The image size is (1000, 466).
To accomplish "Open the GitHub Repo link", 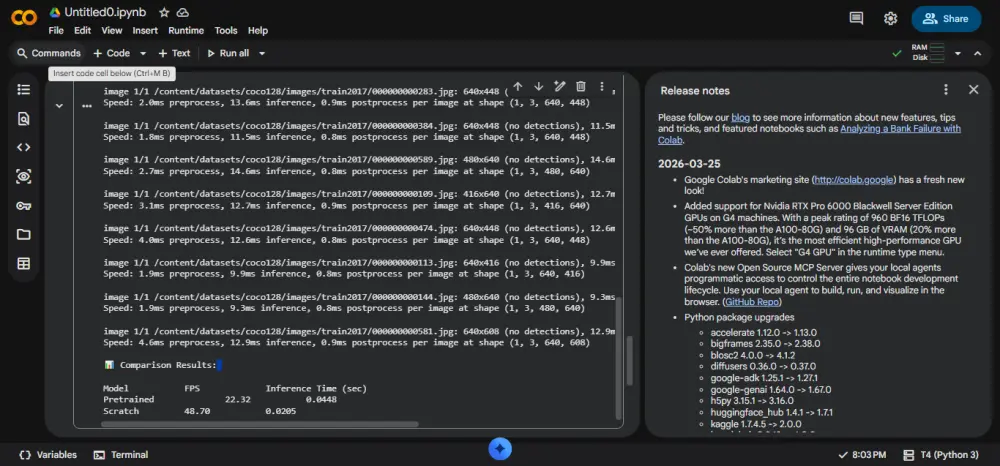I will click(751, 302).
